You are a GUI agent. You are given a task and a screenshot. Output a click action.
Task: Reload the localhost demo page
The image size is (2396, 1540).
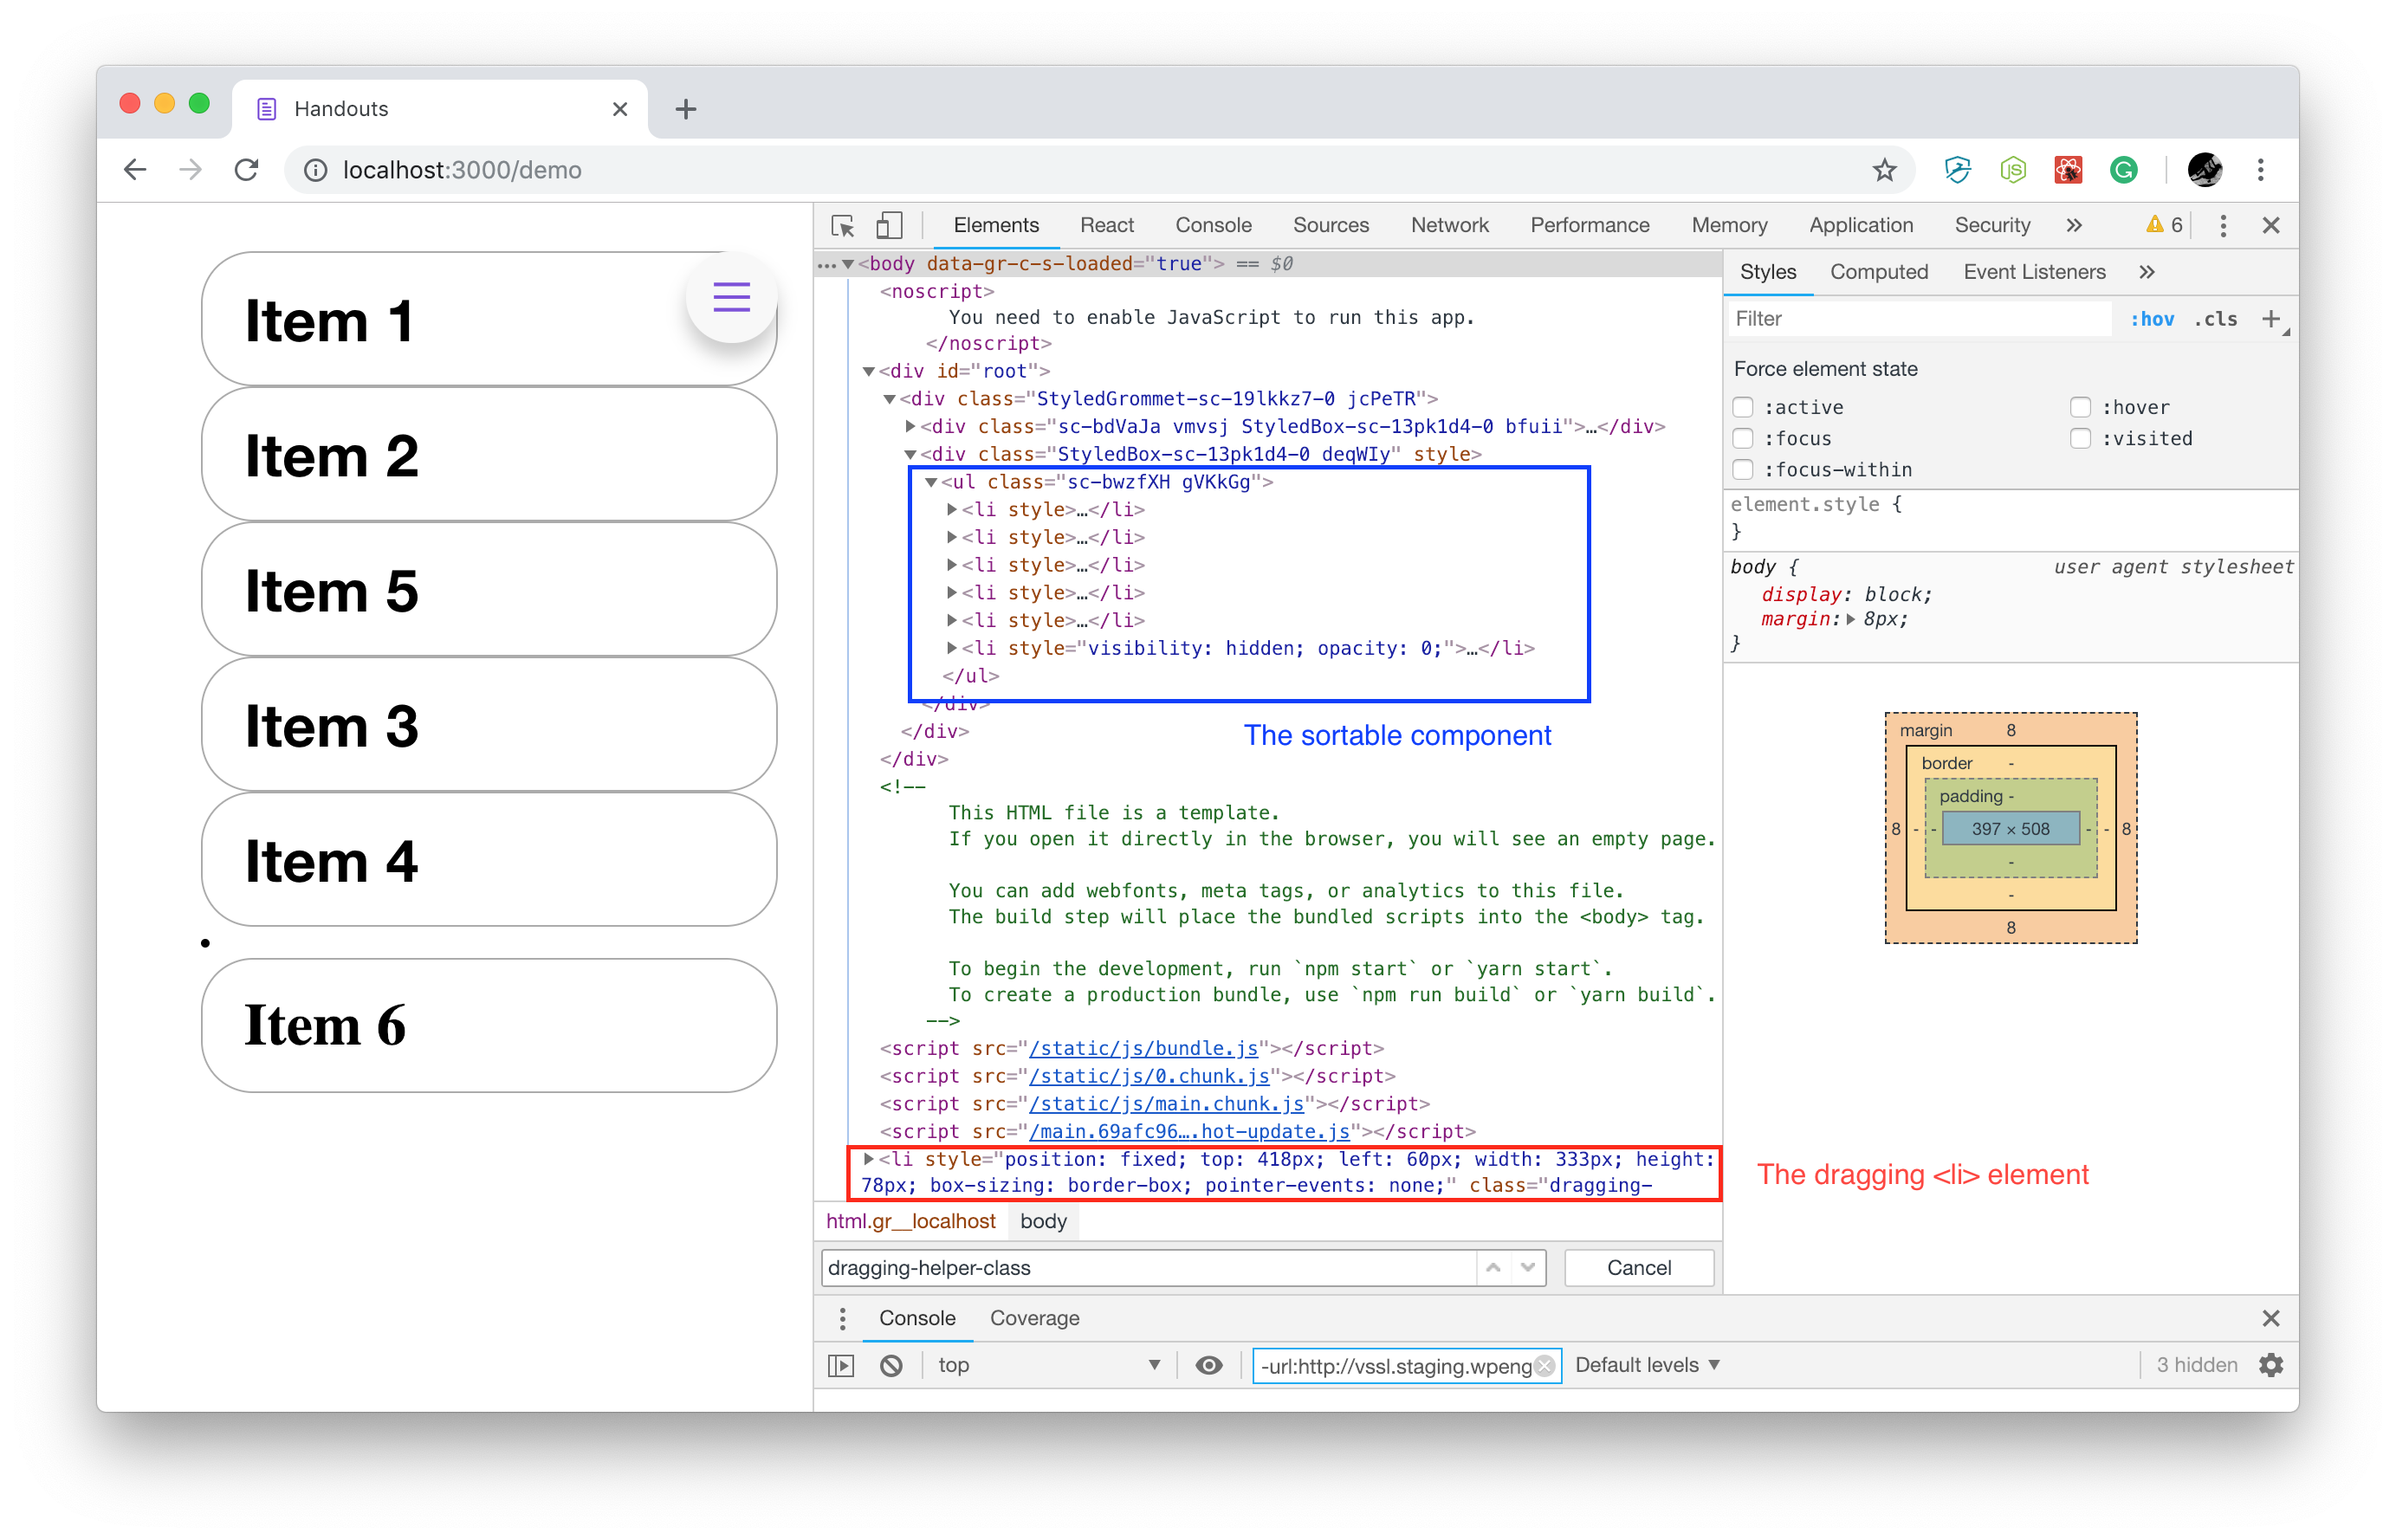coord(246,170)
